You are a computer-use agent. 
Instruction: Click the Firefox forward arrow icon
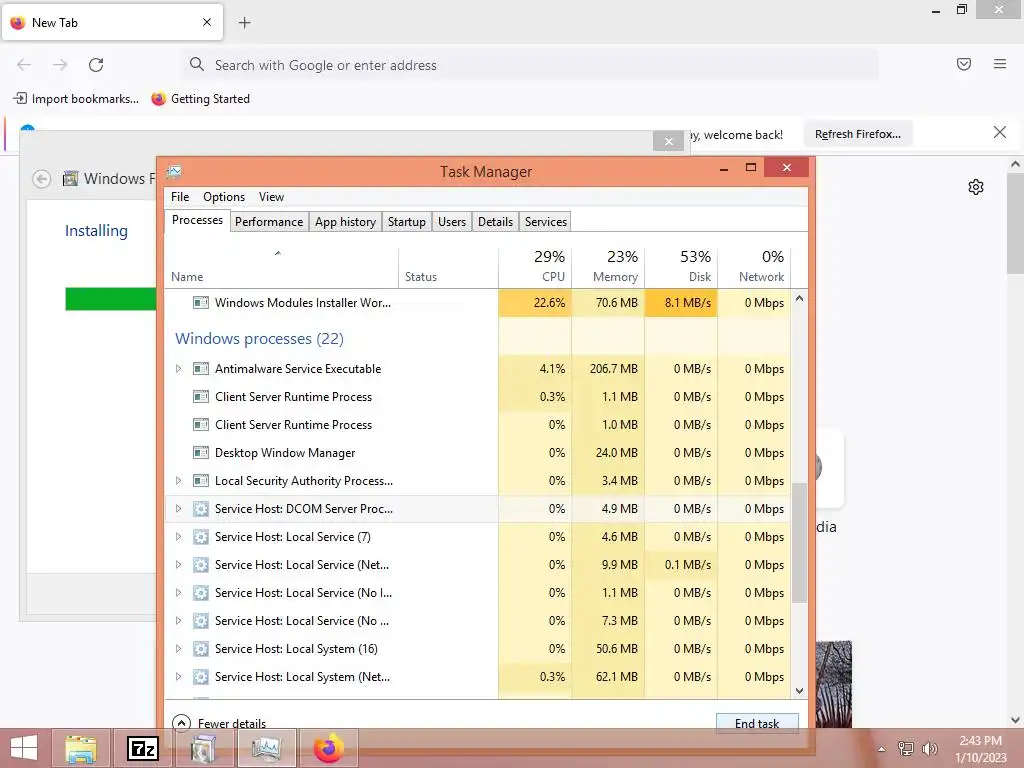[x=60, y=65]
